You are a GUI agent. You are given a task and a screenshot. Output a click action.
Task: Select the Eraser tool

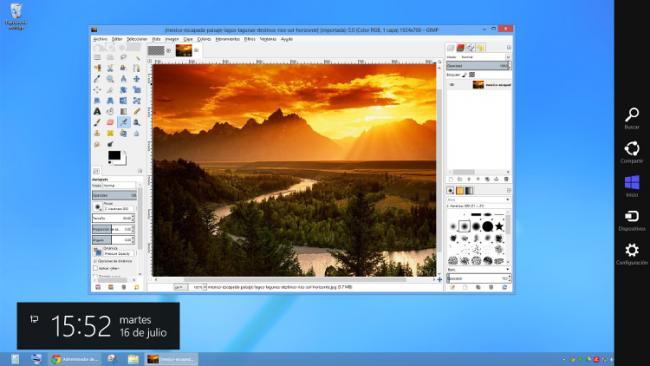(110, 122)
